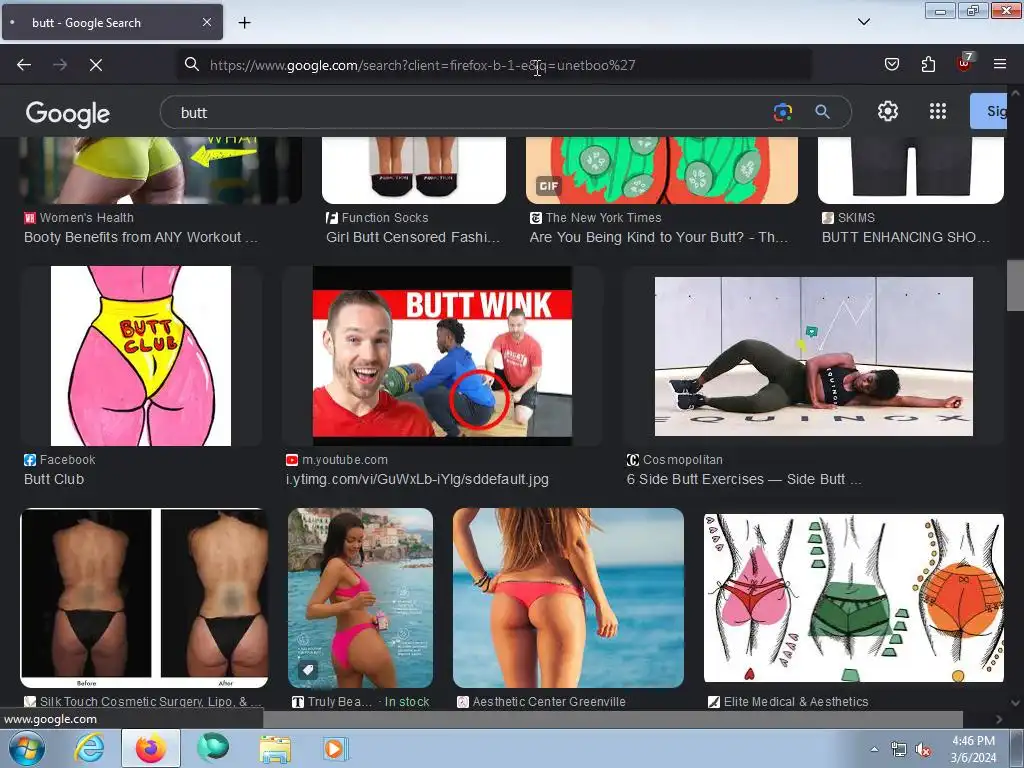Open the before and after surgery thumbnail
1024x768 pixels.
pyautogui.click(x=144, y=598)
